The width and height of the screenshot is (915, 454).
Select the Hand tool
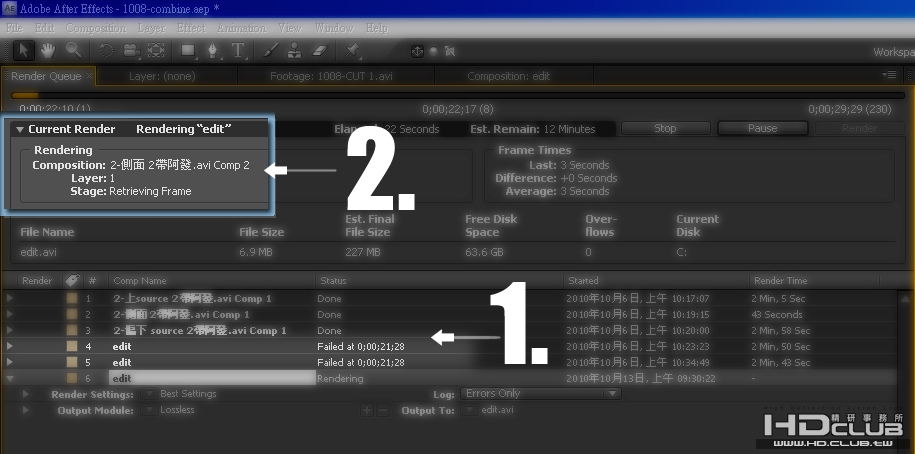48,51
